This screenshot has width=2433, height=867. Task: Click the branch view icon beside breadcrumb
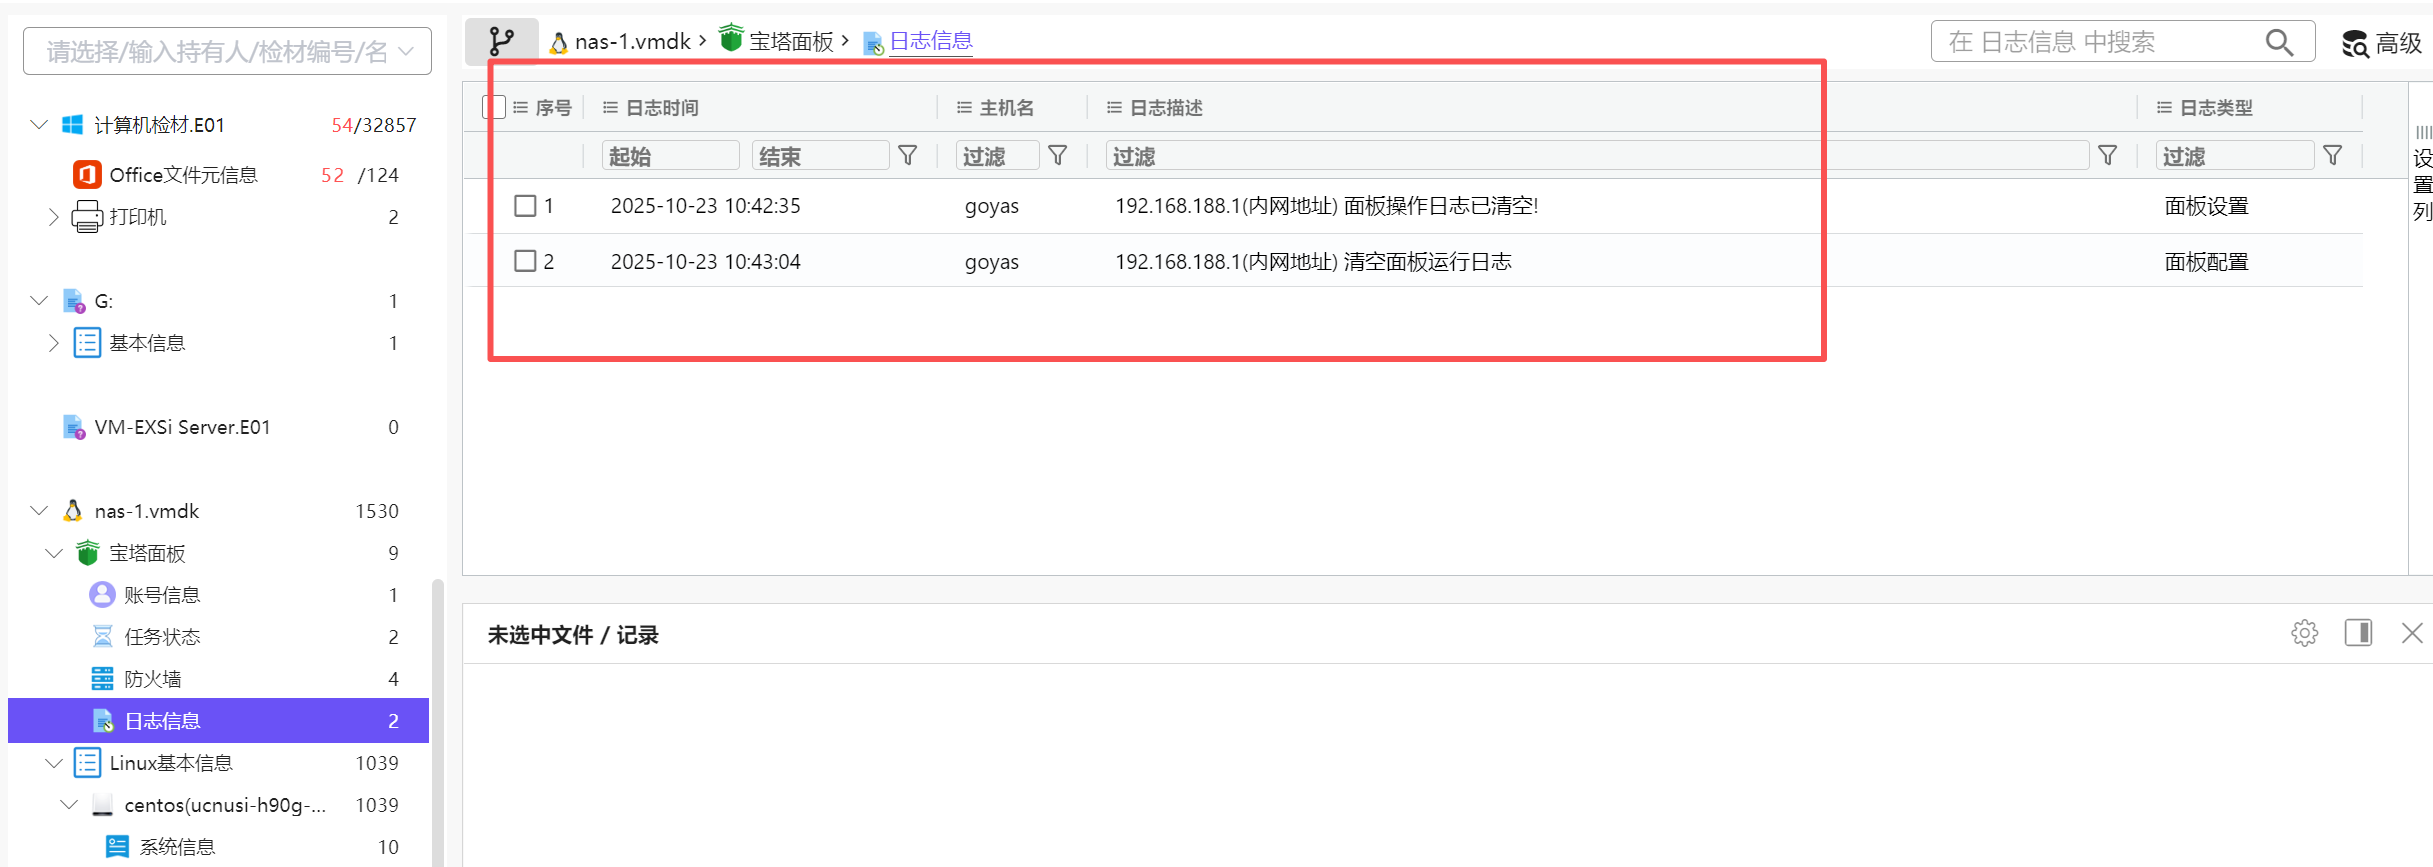click(x=501, y=41)
